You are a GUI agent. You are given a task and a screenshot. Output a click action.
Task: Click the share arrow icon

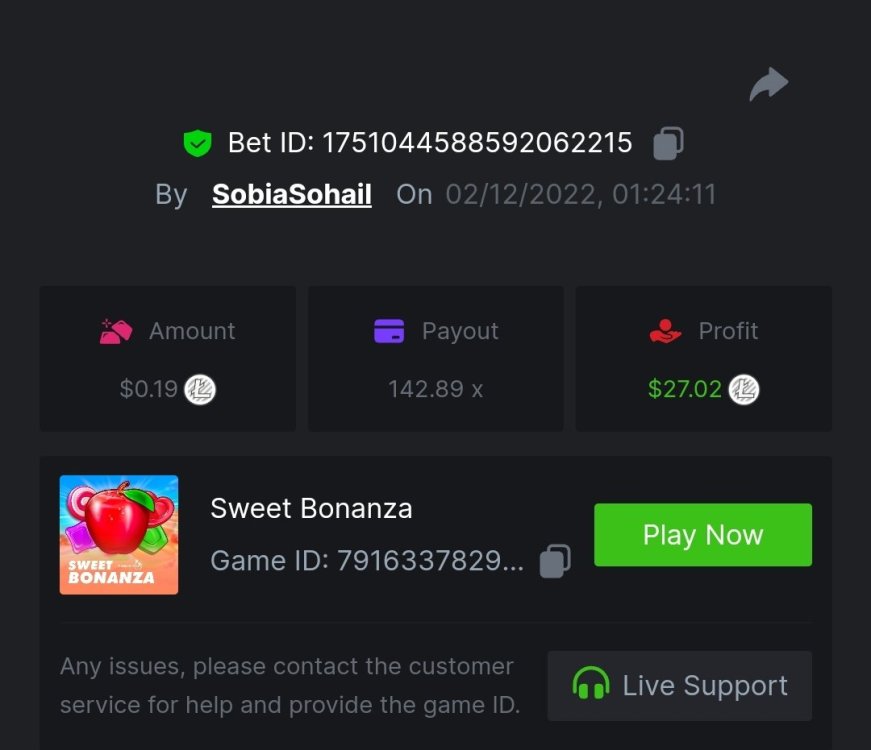[768, 84]
